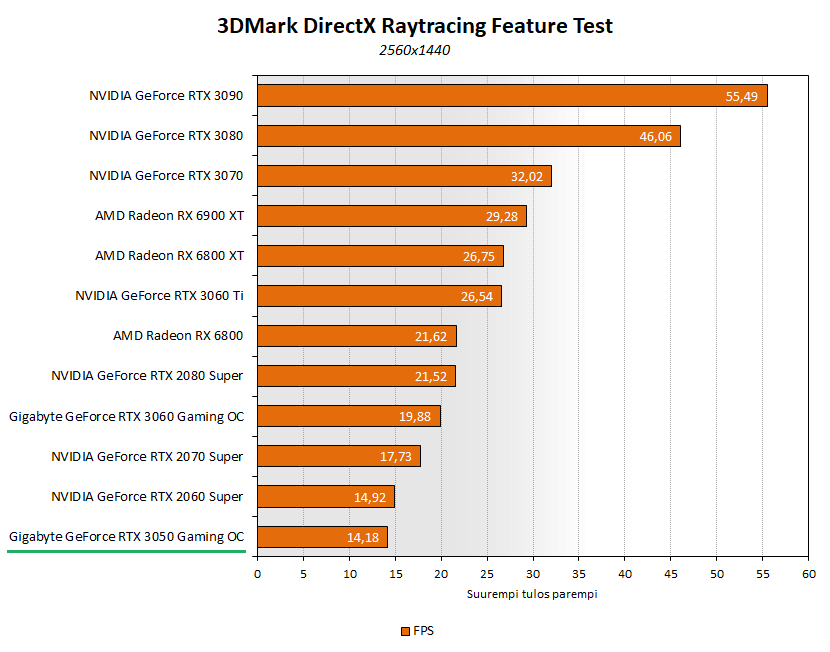The width and height of the screenshot is (830, 652).
Task: Click the 29,28 value on the RX 6900 XT bar
Action: click(x=502, y=216)
